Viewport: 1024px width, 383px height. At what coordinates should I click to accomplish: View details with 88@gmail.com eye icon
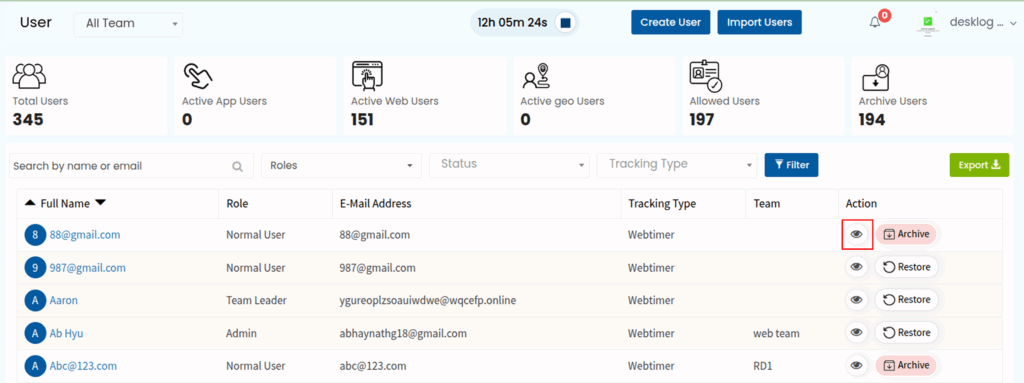[x=857, y=234]
